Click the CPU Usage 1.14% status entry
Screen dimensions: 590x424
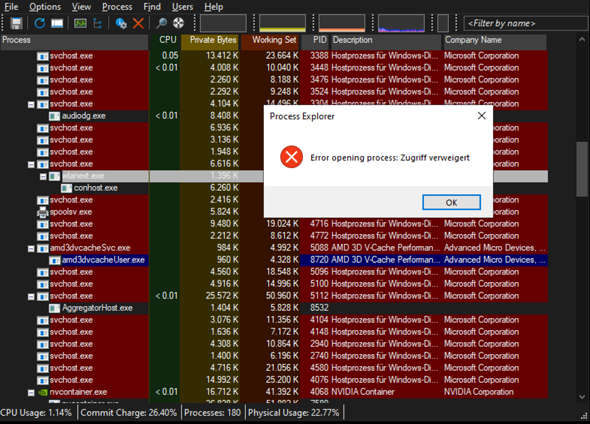click(x=36, y=413)
